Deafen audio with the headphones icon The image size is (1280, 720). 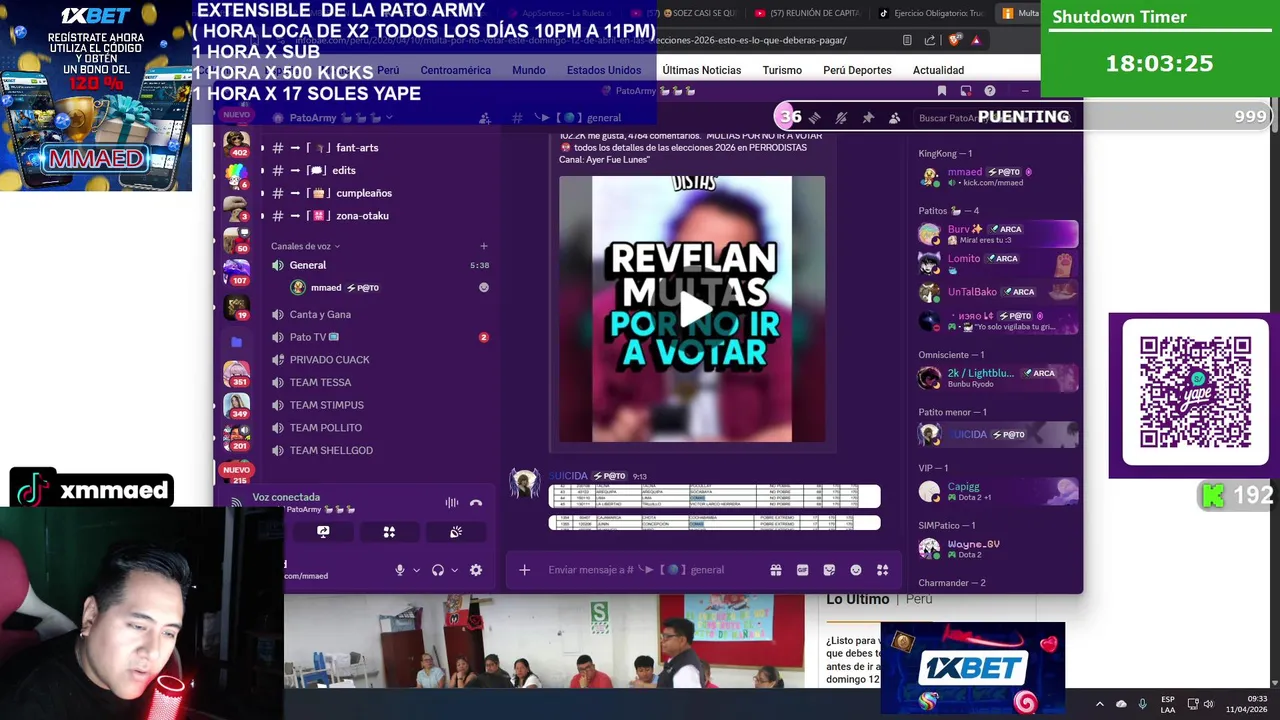(437, 570)
